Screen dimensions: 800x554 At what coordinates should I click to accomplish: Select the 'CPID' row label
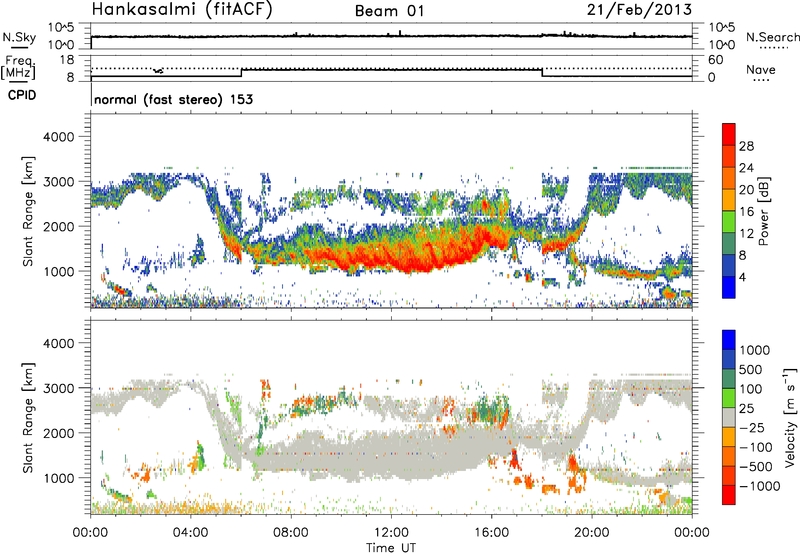22,95
